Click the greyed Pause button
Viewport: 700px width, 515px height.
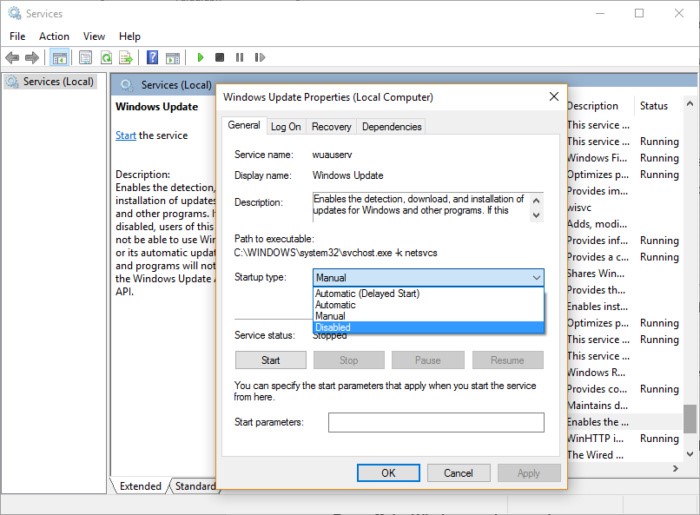coord(428,360)
